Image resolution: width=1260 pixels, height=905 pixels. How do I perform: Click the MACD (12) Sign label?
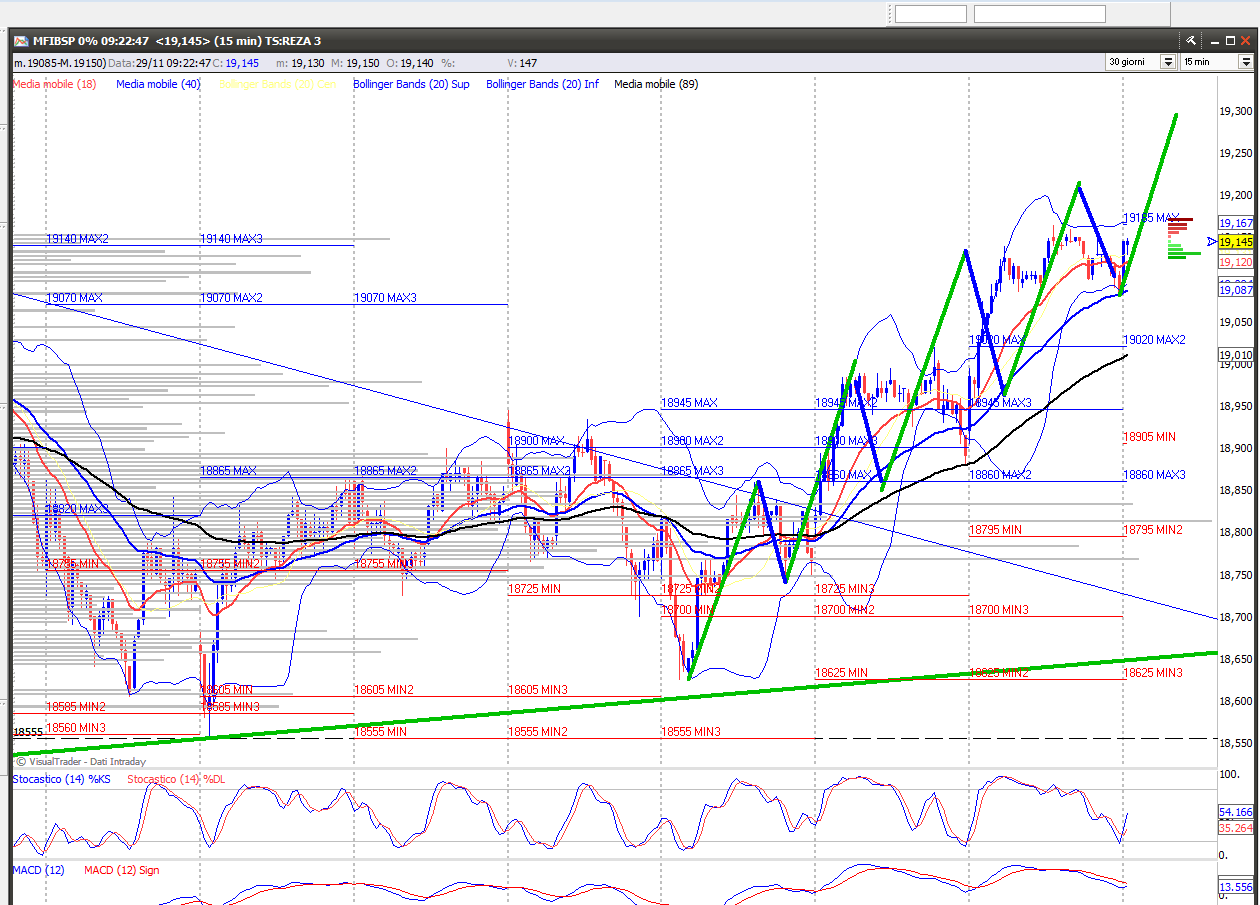click(x=122, y=870)
